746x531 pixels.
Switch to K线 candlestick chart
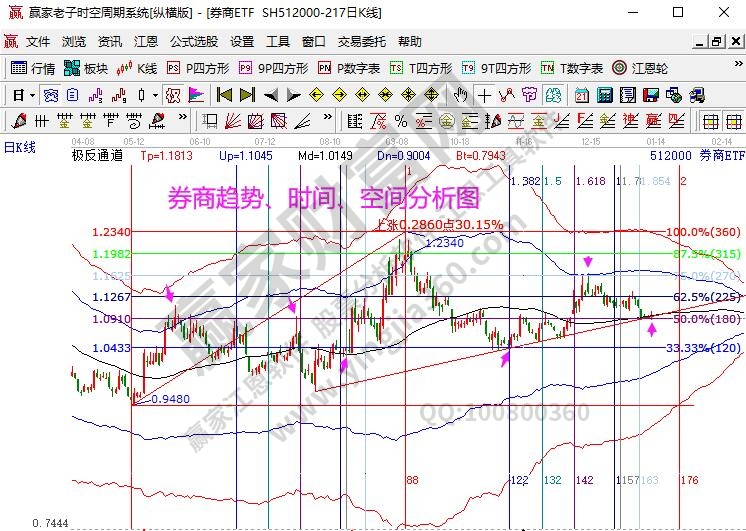[x=138, y=68]
